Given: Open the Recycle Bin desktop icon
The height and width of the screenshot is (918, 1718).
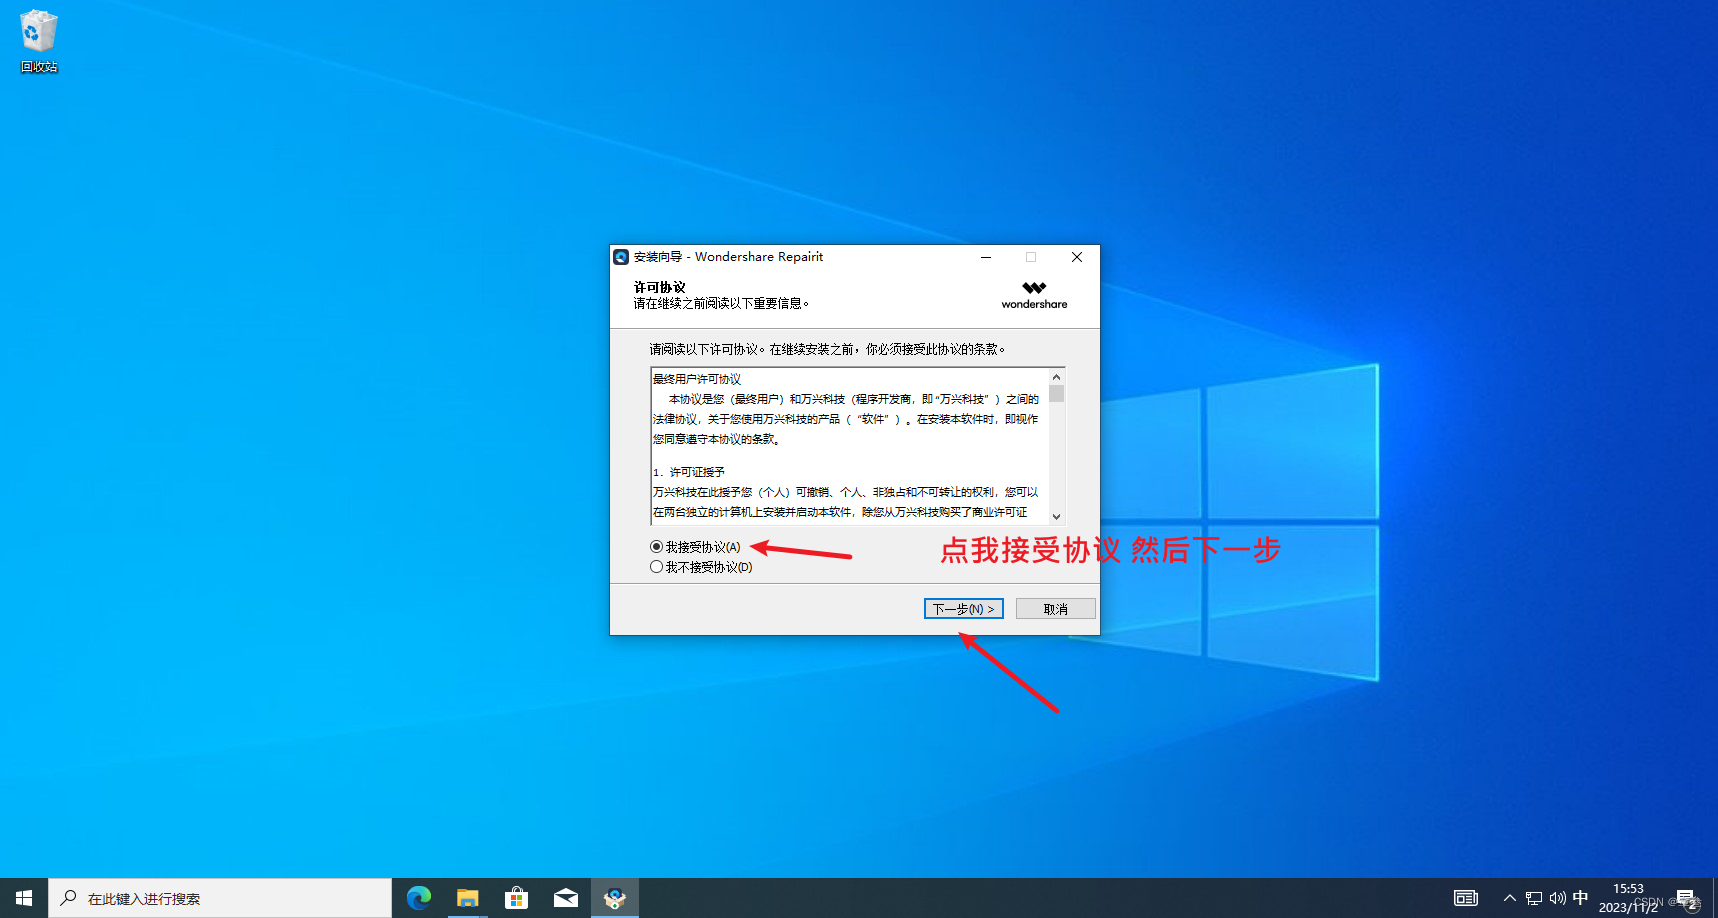Looking at the screenshot, I should point(39,41).
